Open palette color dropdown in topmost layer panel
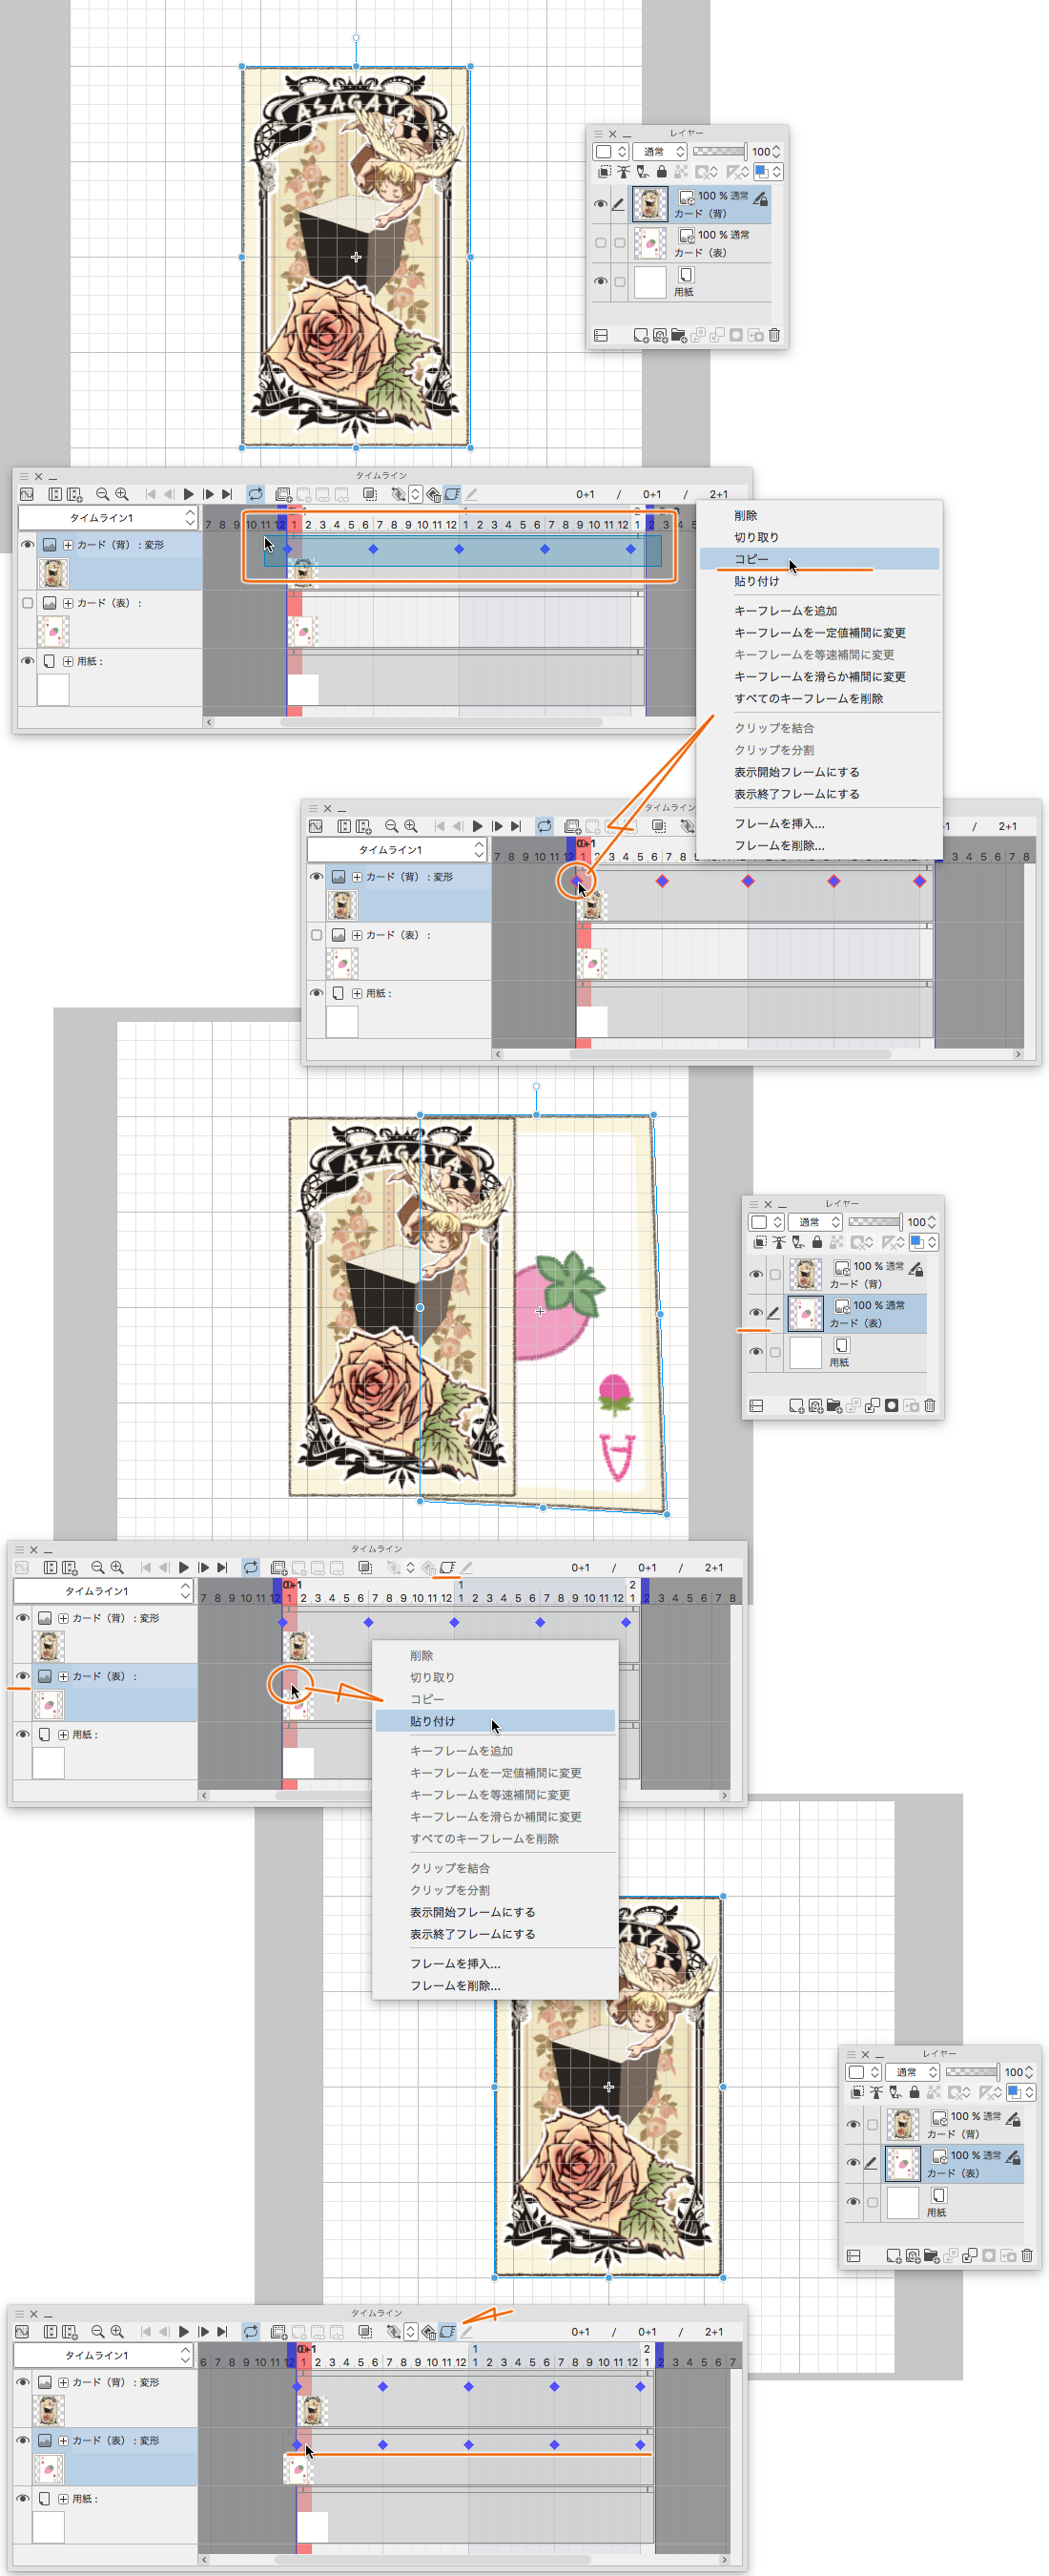 (610, 151)
